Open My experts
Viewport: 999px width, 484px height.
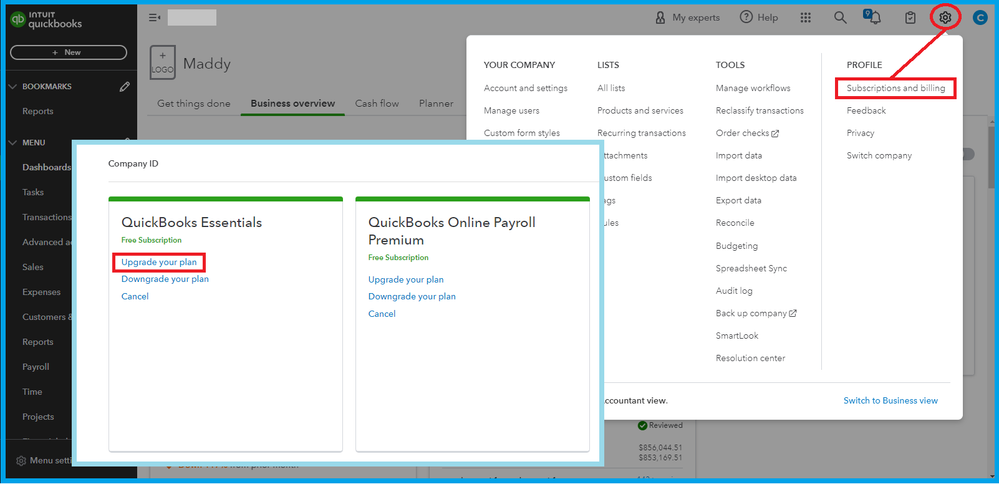(x=687, y=18)
